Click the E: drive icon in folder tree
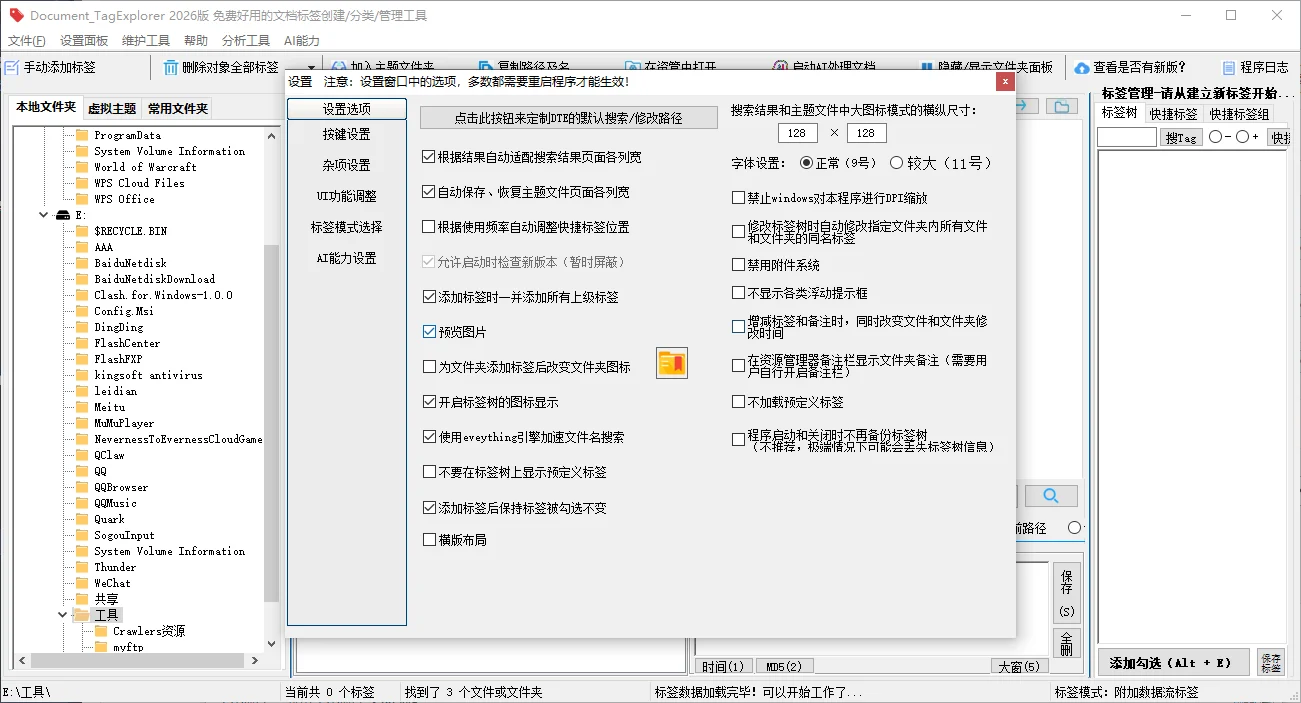 click(63, 215)
